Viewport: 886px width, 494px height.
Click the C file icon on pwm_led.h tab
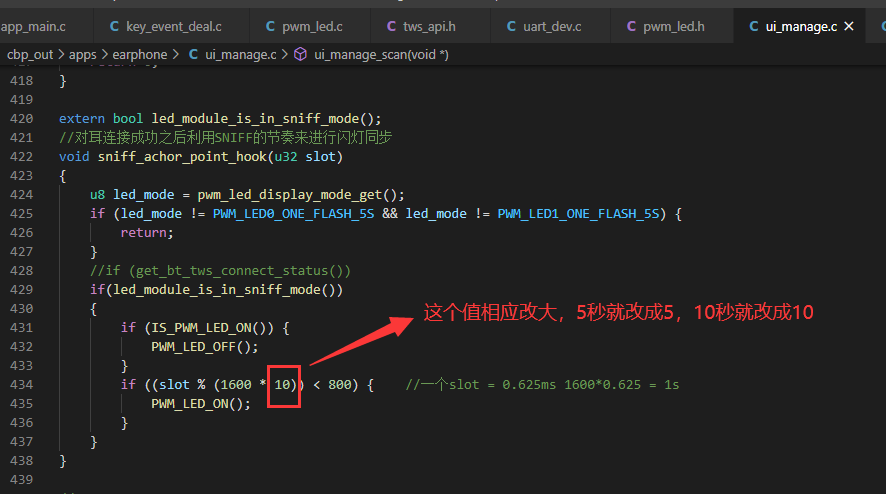pyautogui.click(x=631, y=27)
